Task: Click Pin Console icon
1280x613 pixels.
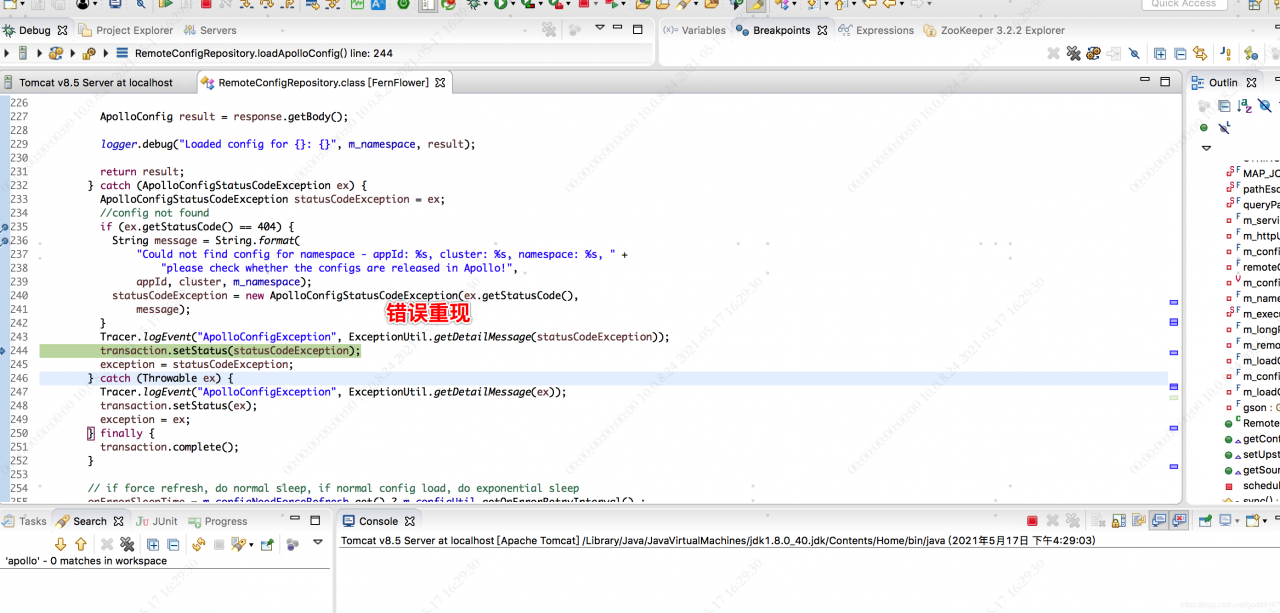Action: pos(1205,521)
